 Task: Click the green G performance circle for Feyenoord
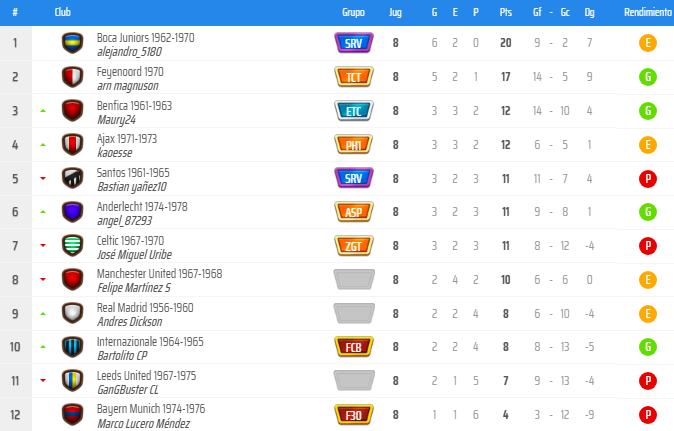point(648,77)
